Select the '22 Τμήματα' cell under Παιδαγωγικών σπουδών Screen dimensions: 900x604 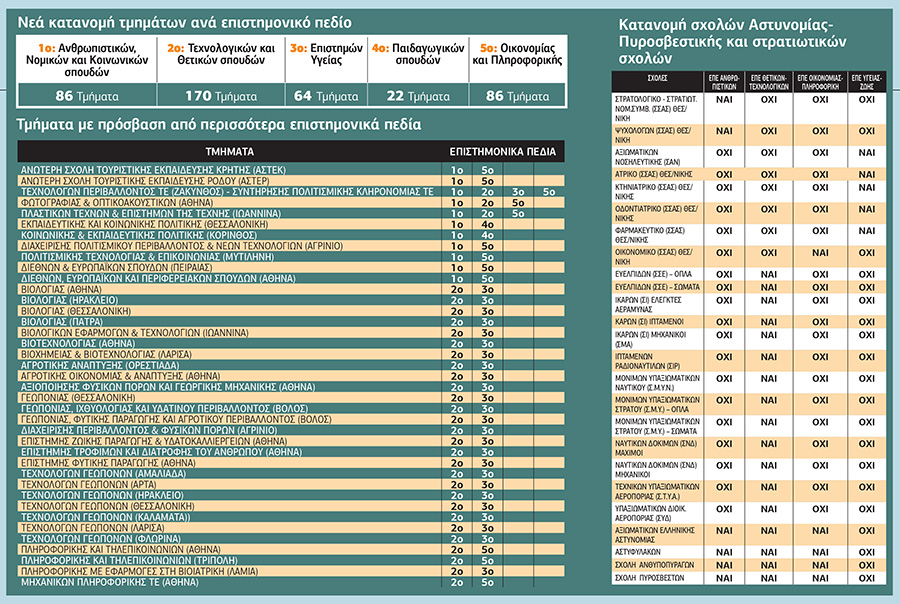[x=418, y=95]
